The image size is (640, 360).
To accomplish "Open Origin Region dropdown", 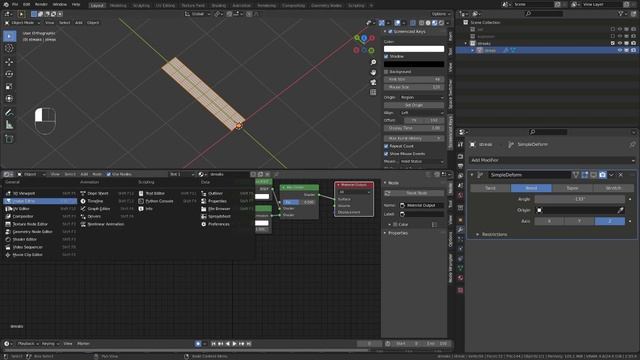I will 422,98.
